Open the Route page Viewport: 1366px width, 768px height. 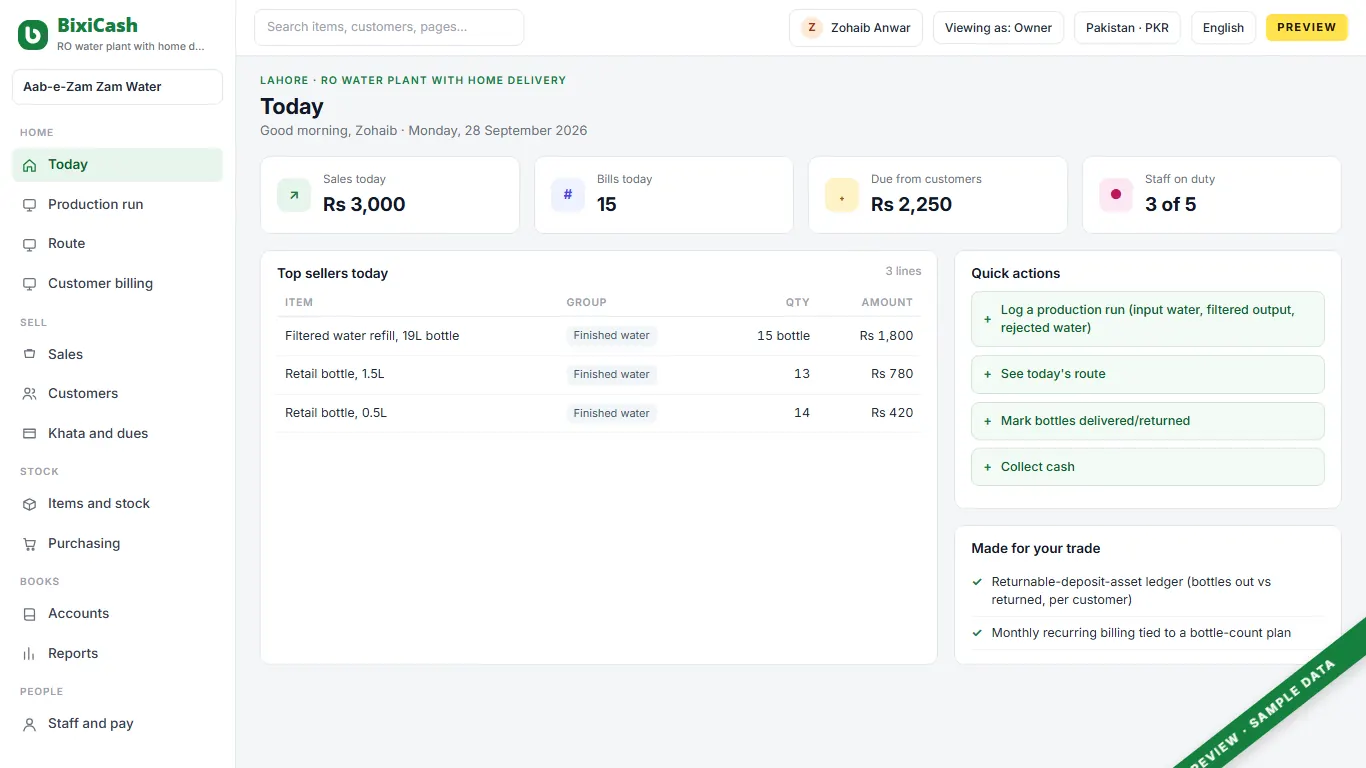(117, 244)
